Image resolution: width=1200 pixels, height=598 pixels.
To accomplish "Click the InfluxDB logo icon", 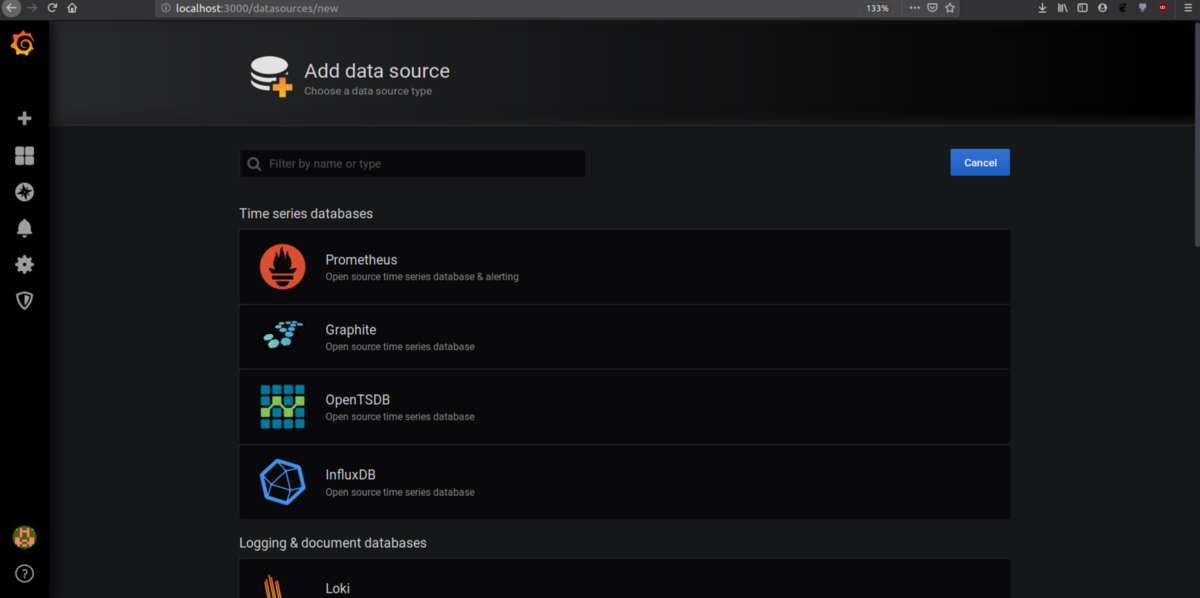I will point(283,481).
